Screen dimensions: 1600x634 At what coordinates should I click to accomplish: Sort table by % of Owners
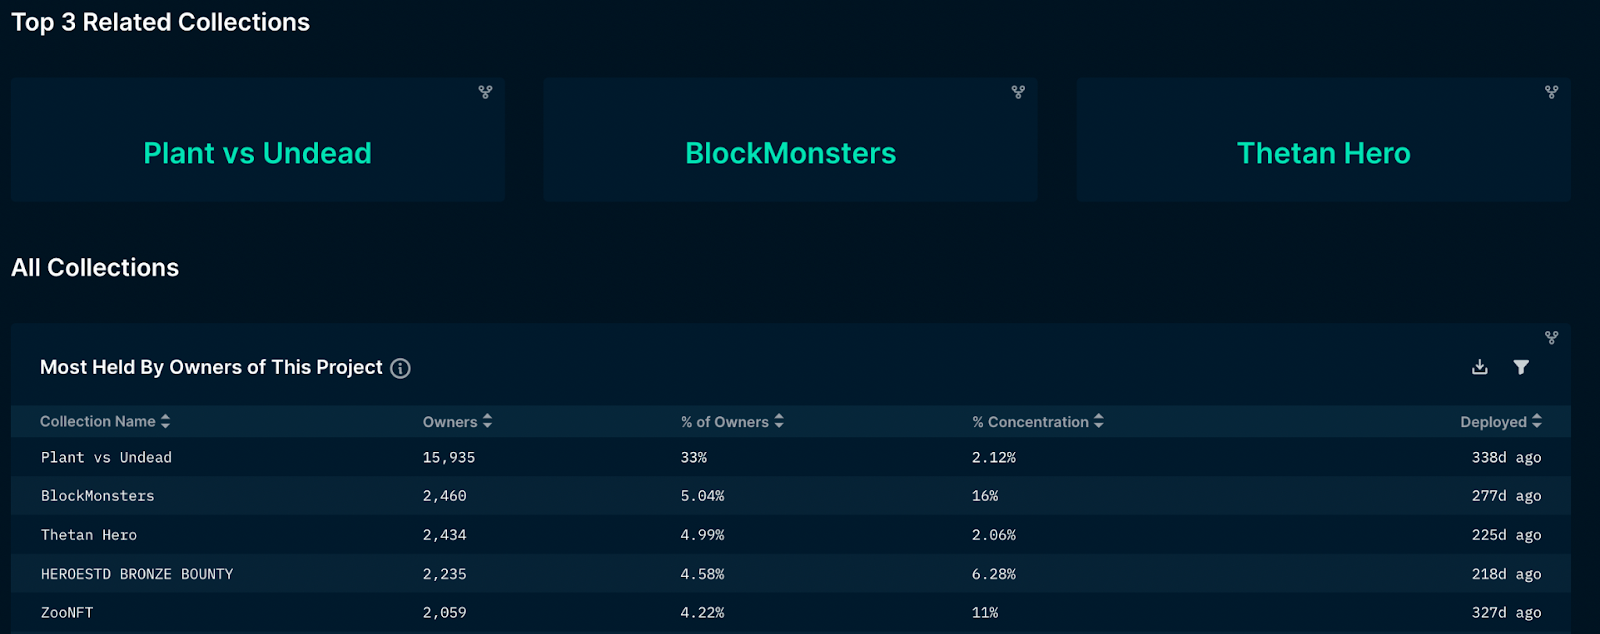point(732,421)
